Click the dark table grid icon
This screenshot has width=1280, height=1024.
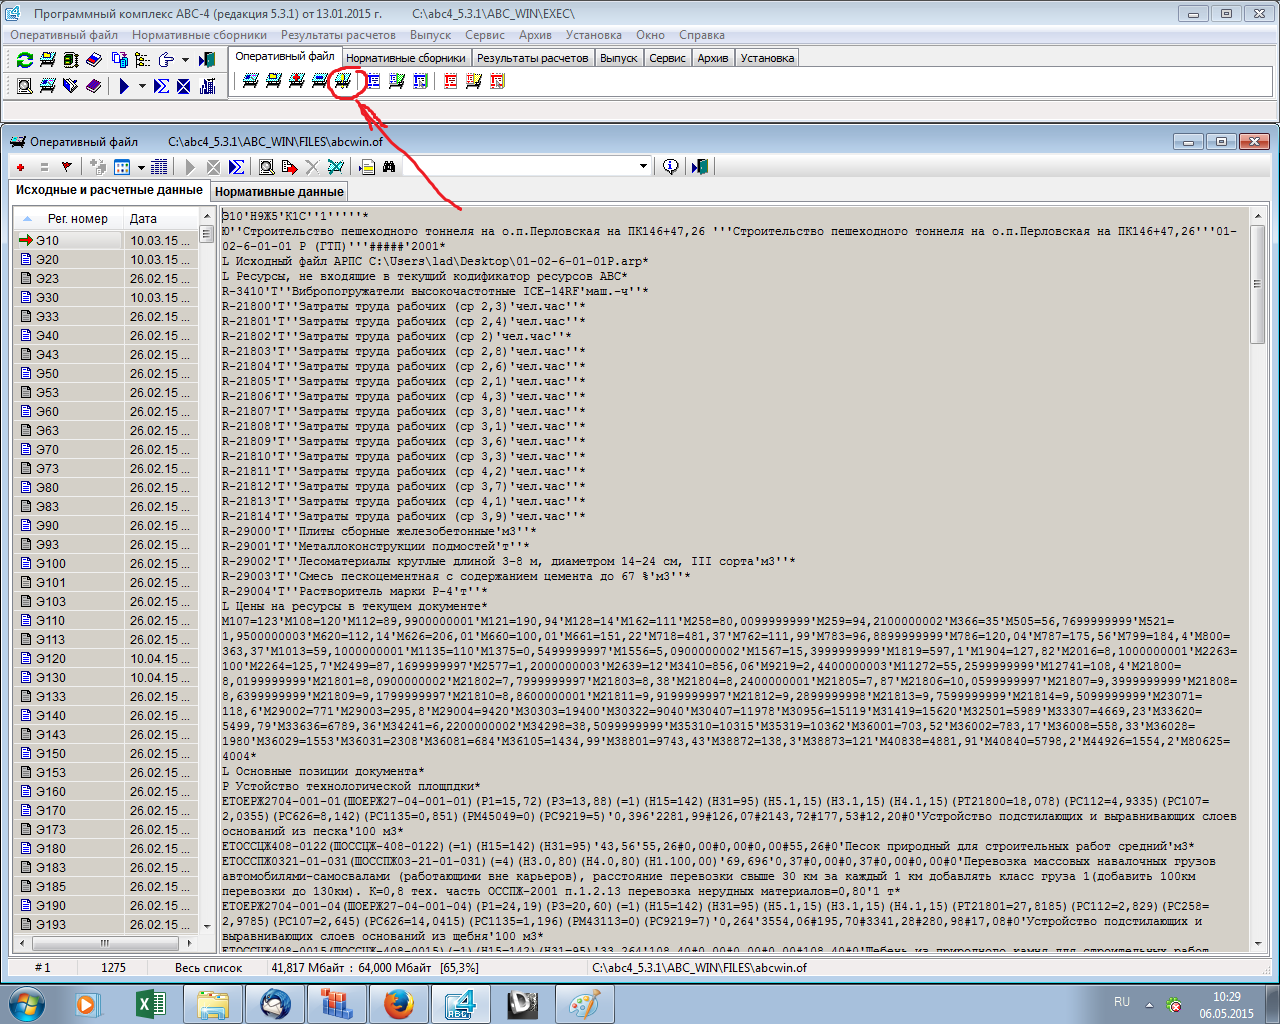point(159,167)
